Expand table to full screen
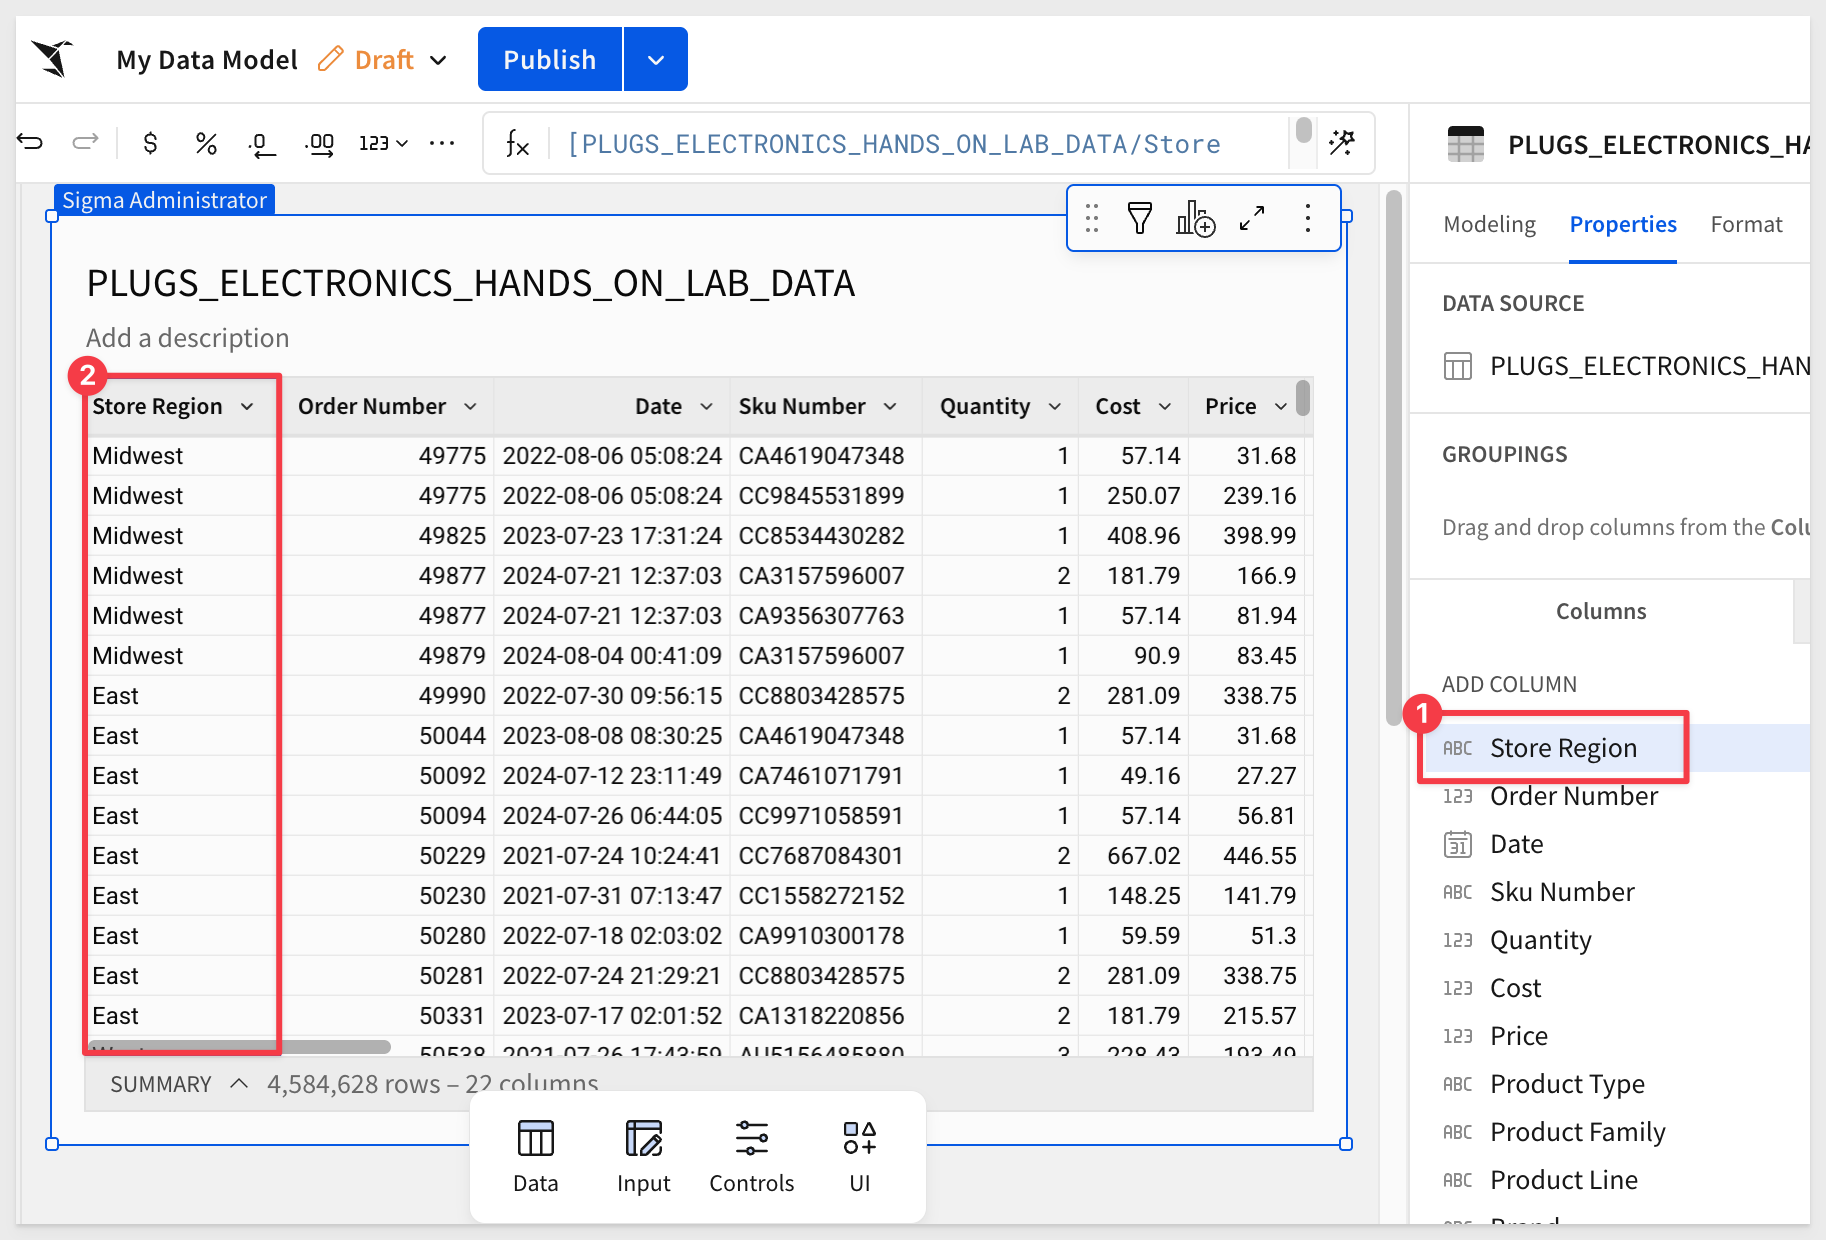This screenshot has width=1826, height=1240. click(1252, 218)
